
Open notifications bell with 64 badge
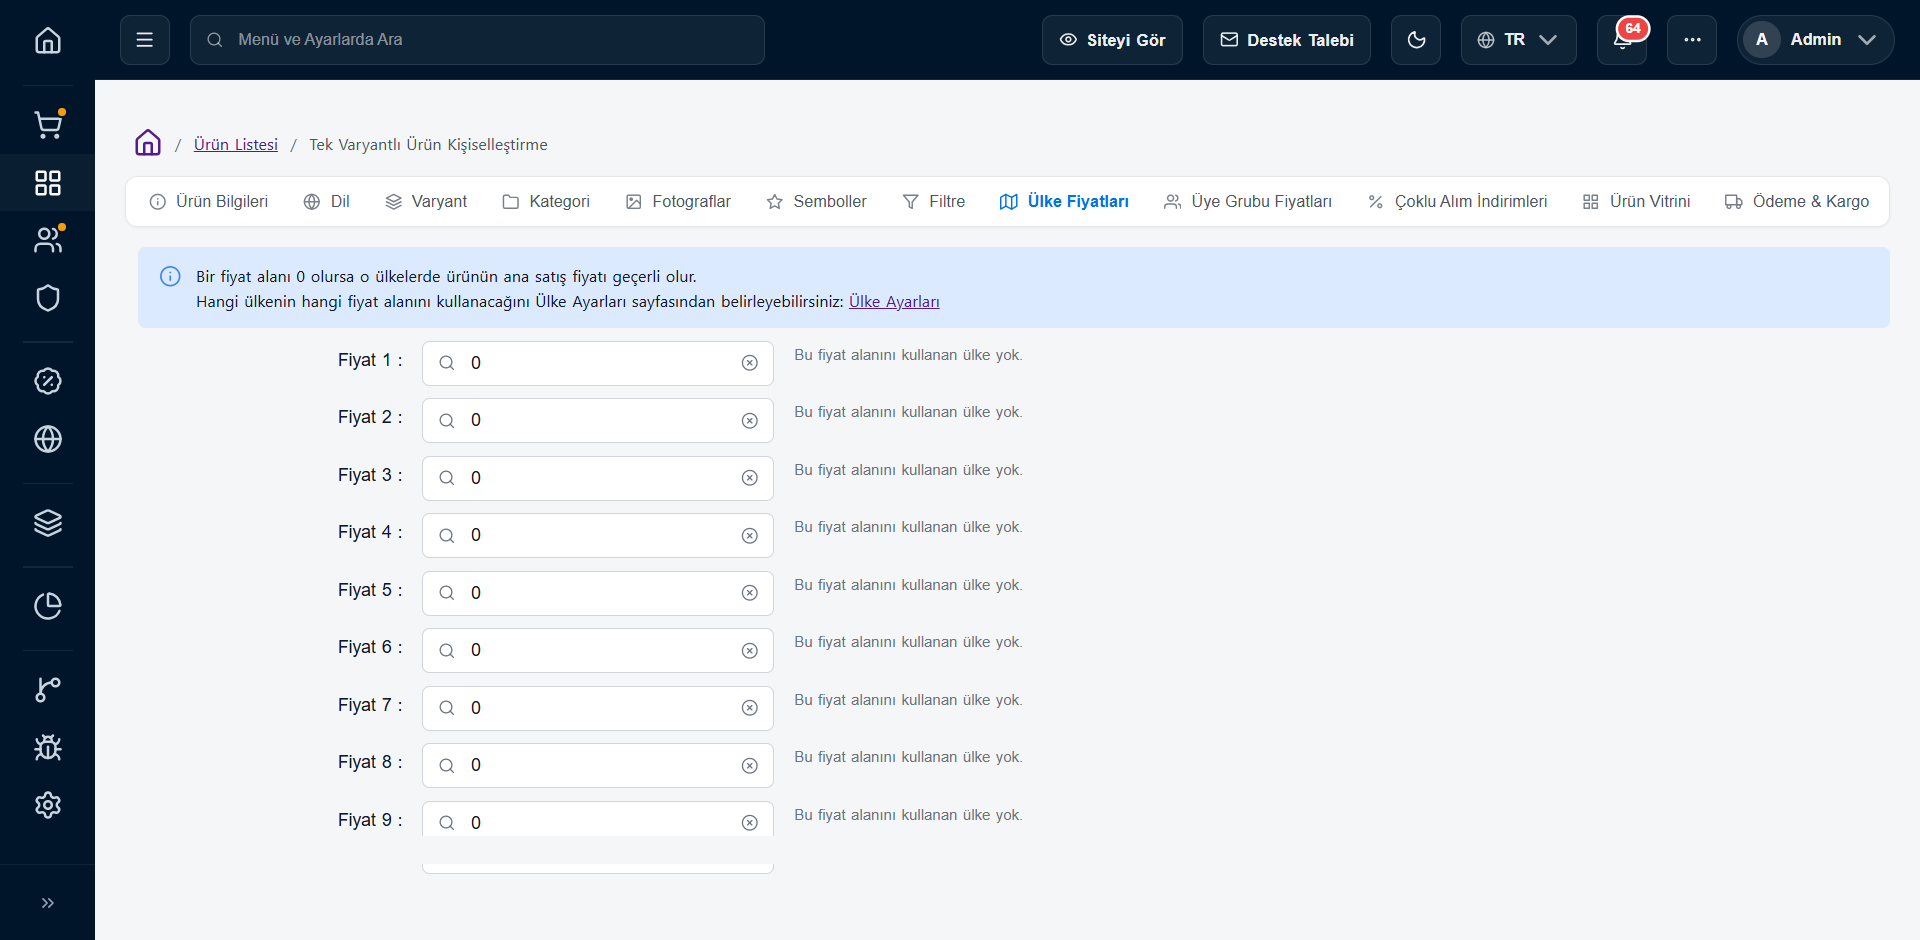[x=1622, y=40]
